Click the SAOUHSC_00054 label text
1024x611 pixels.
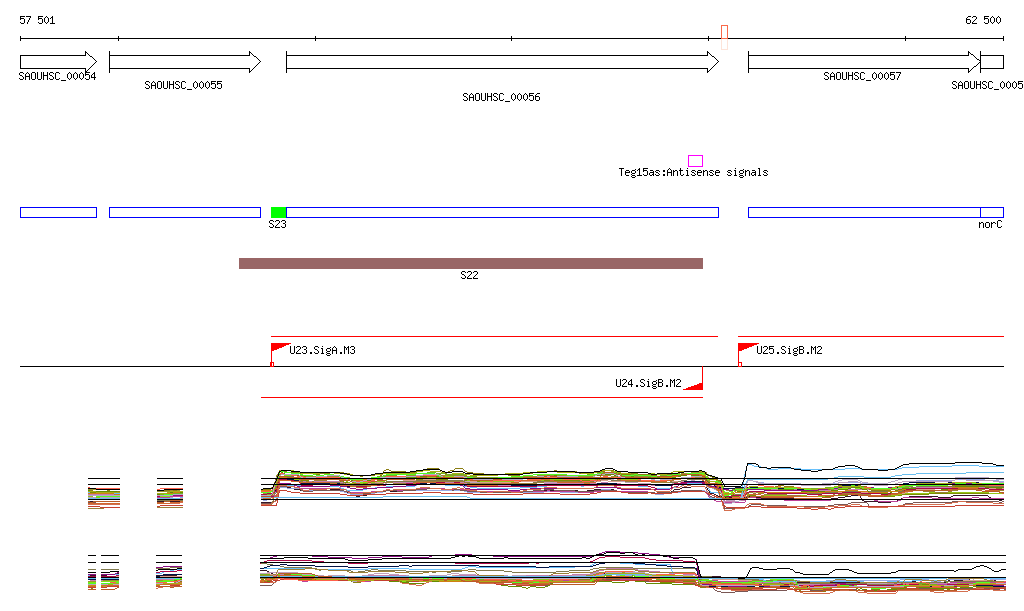[x=57, y=76]
